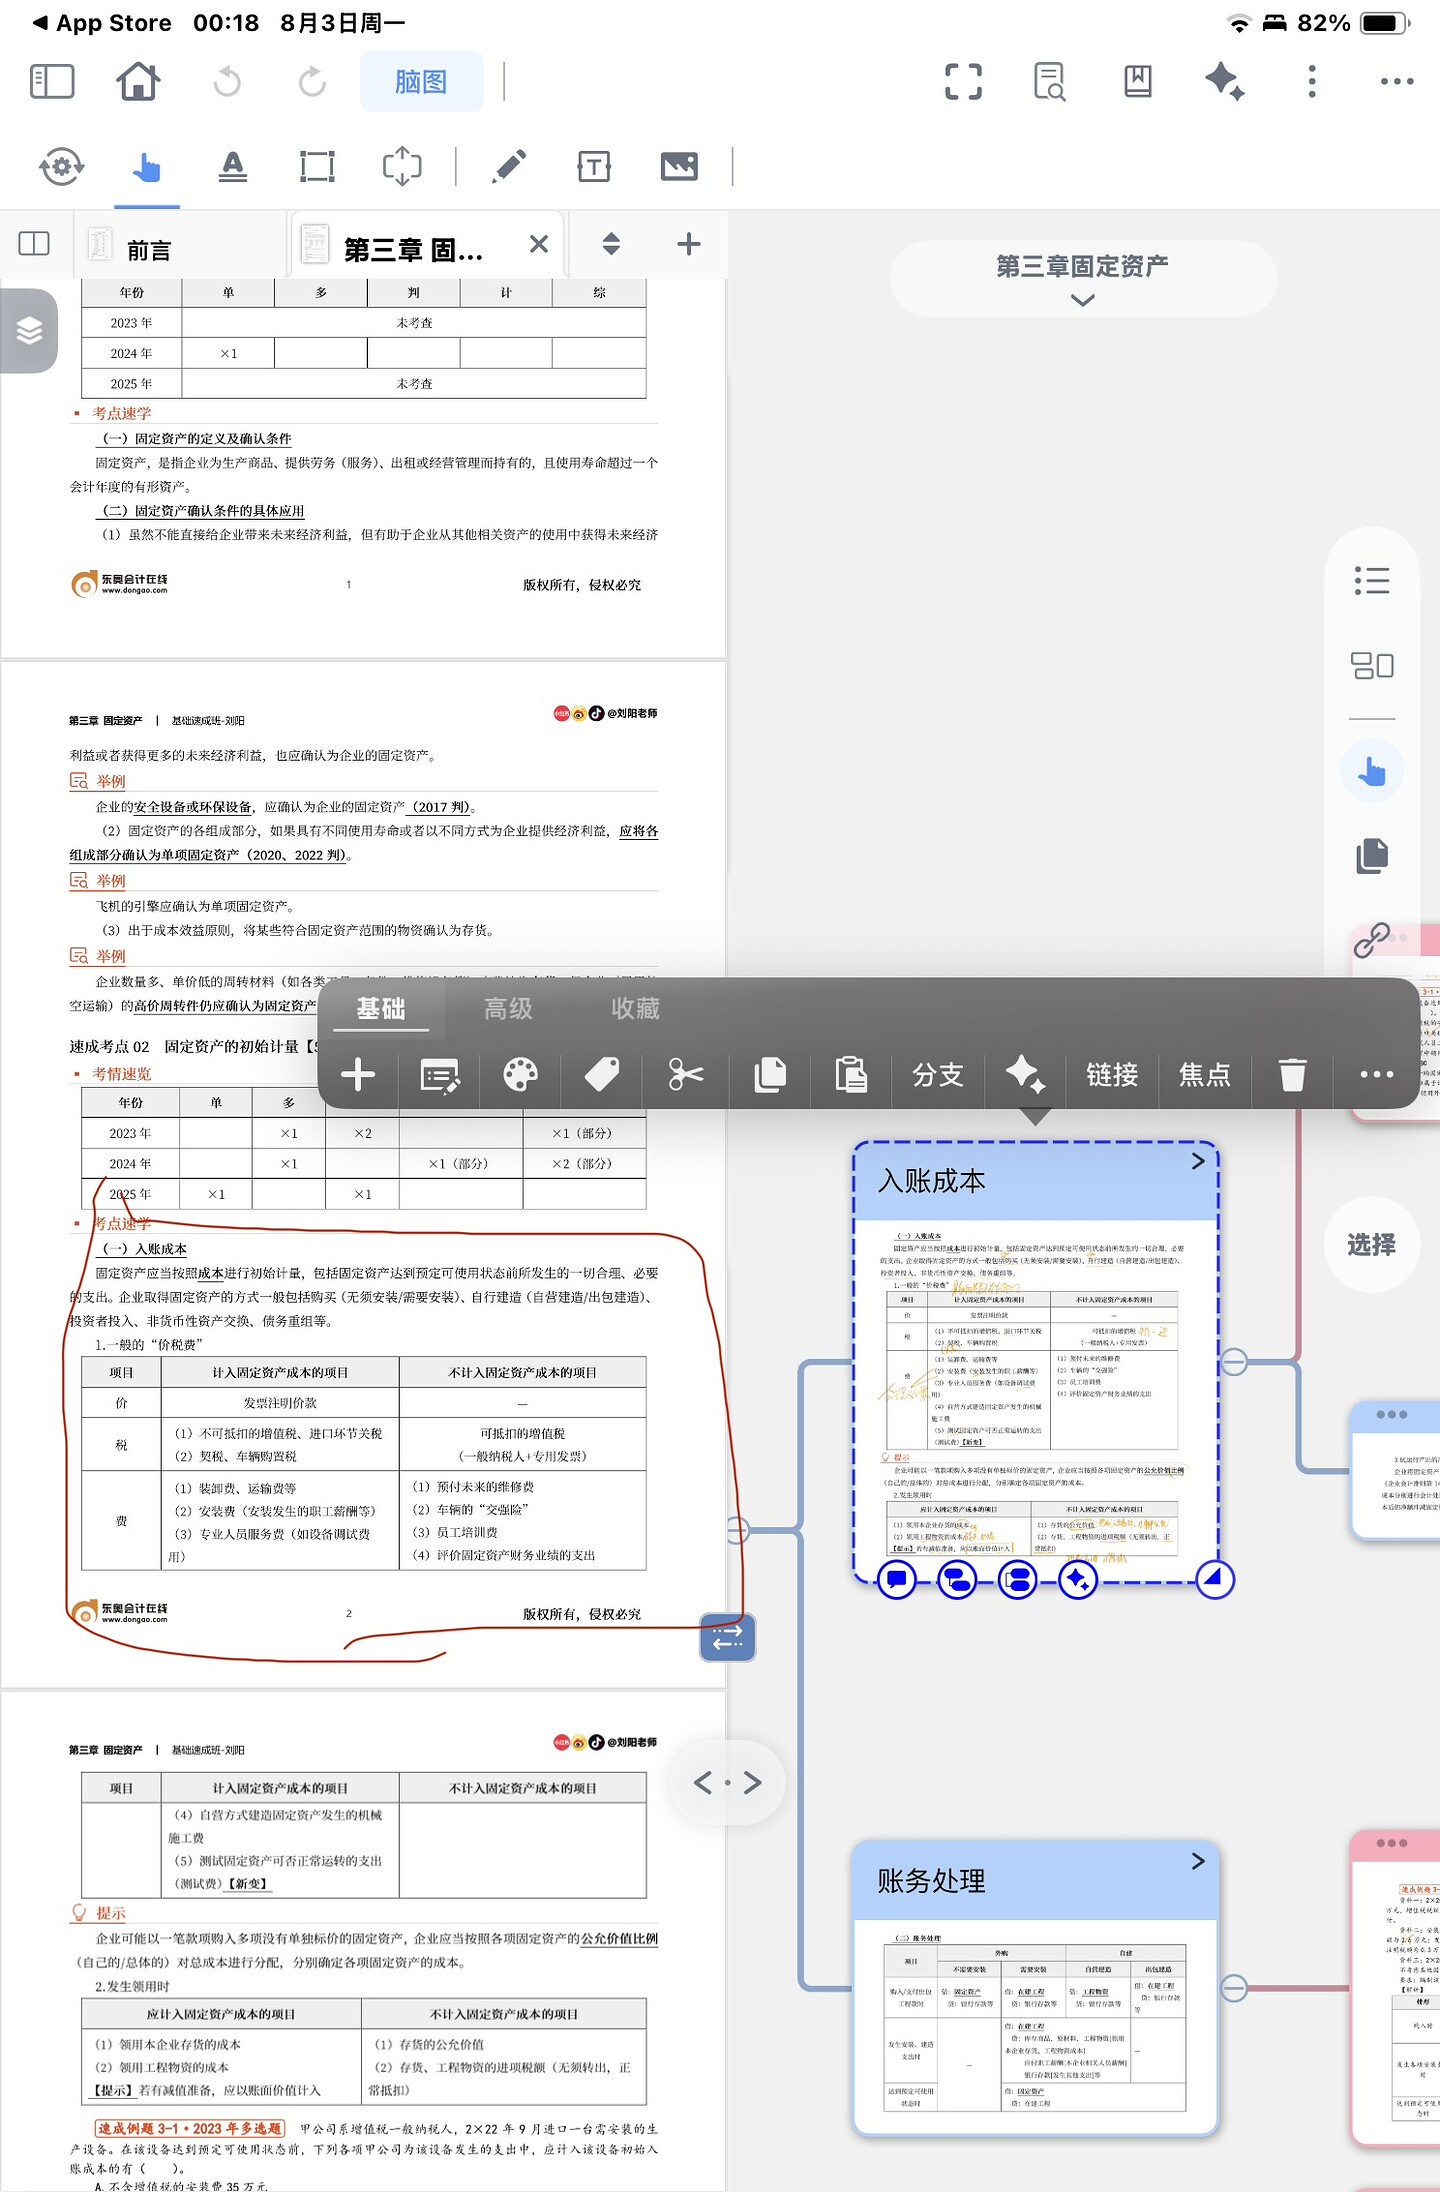Open the color palette for node
The image size is (1440, 2192).
click(x=520, y=1076)
